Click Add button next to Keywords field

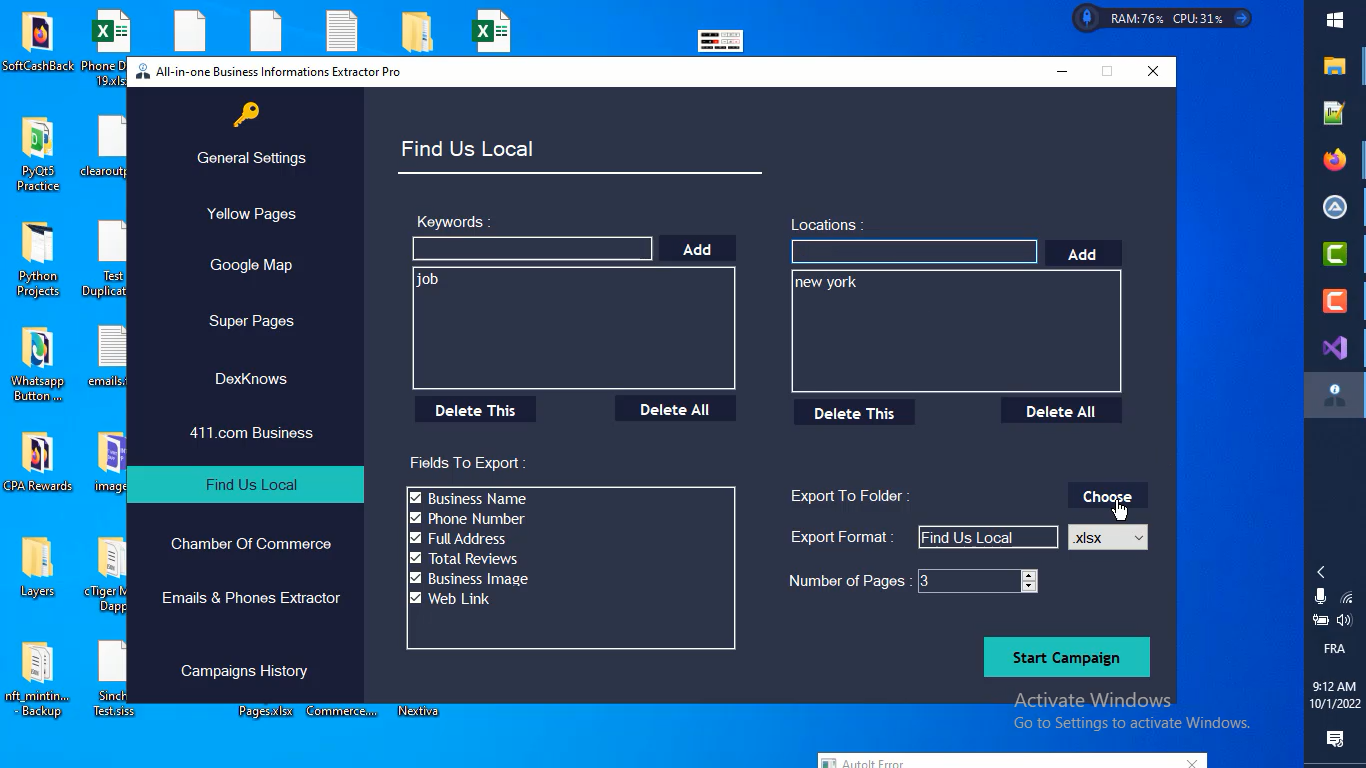(x=697, y=249)
